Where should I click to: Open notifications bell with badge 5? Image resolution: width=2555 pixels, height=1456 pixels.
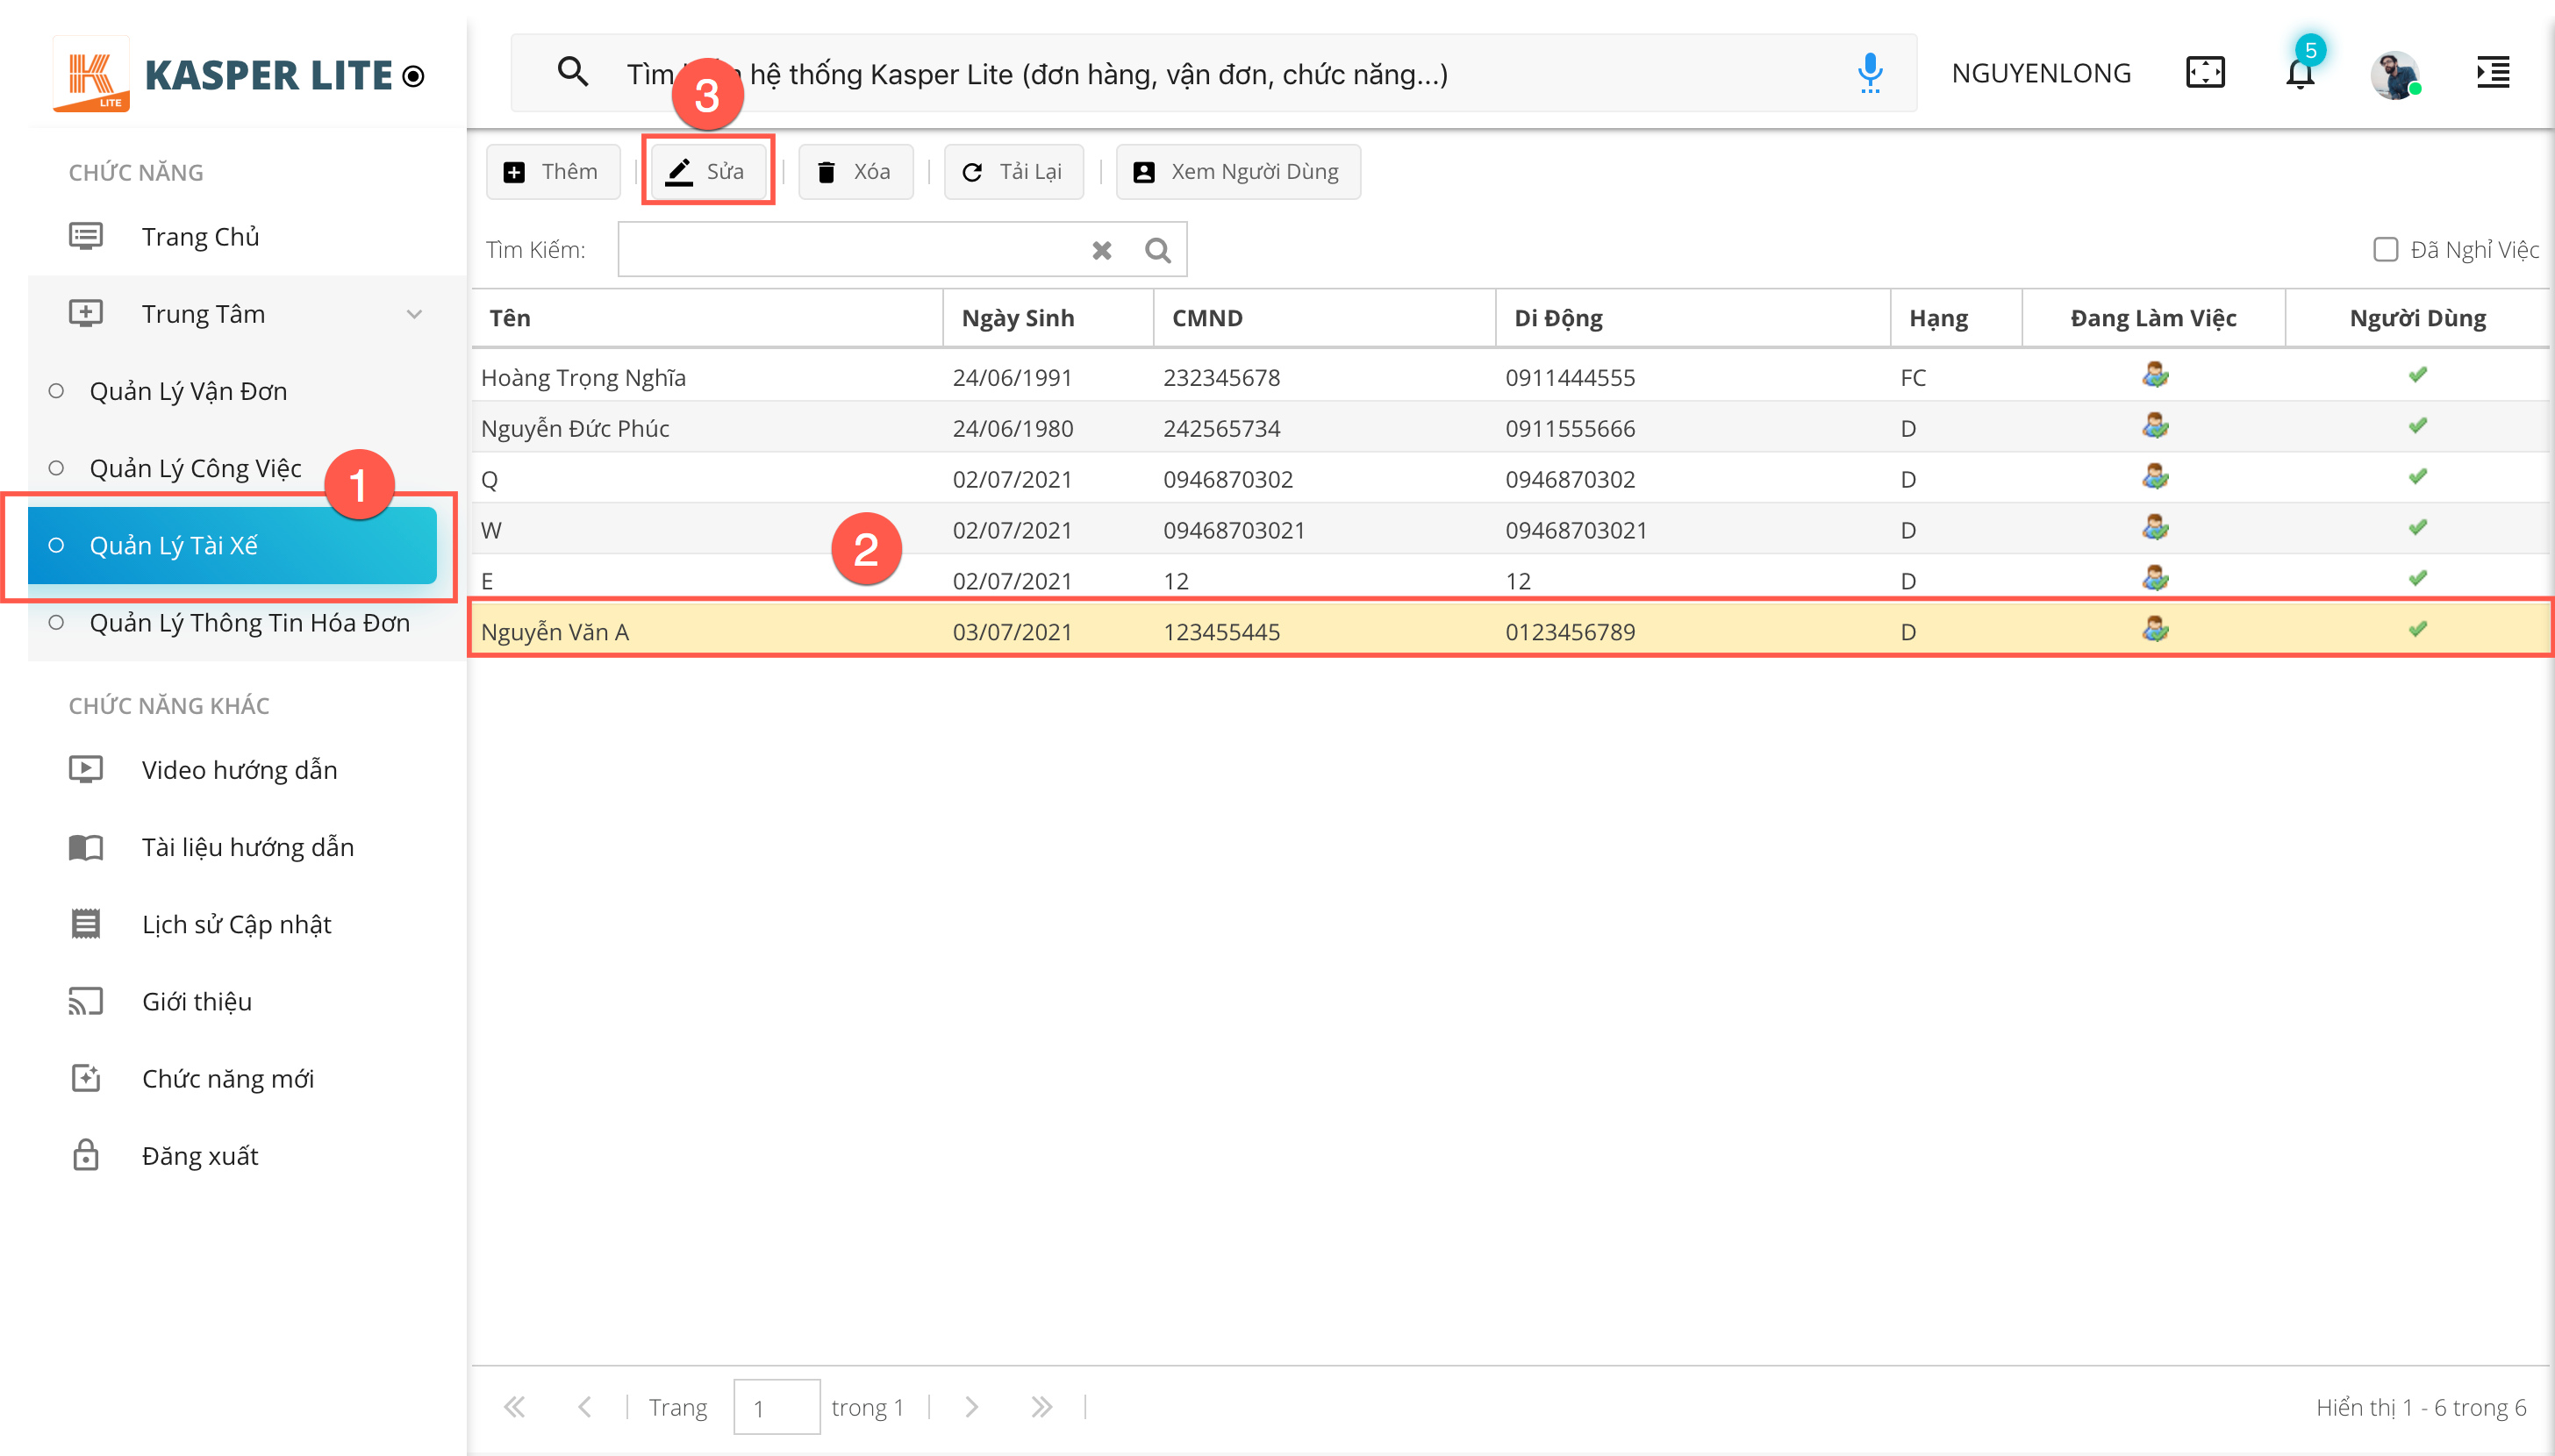point(2300,73)
